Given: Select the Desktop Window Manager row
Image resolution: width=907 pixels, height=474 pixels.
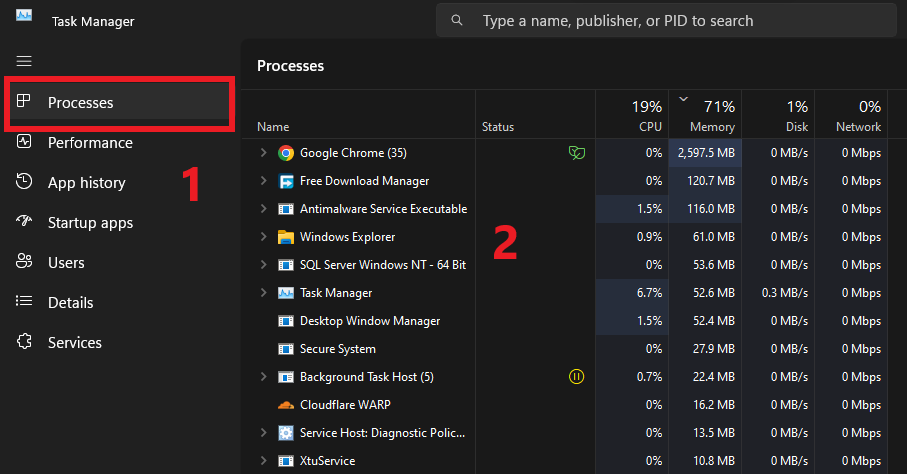Looking at the screenshot, I should [370, 321].
